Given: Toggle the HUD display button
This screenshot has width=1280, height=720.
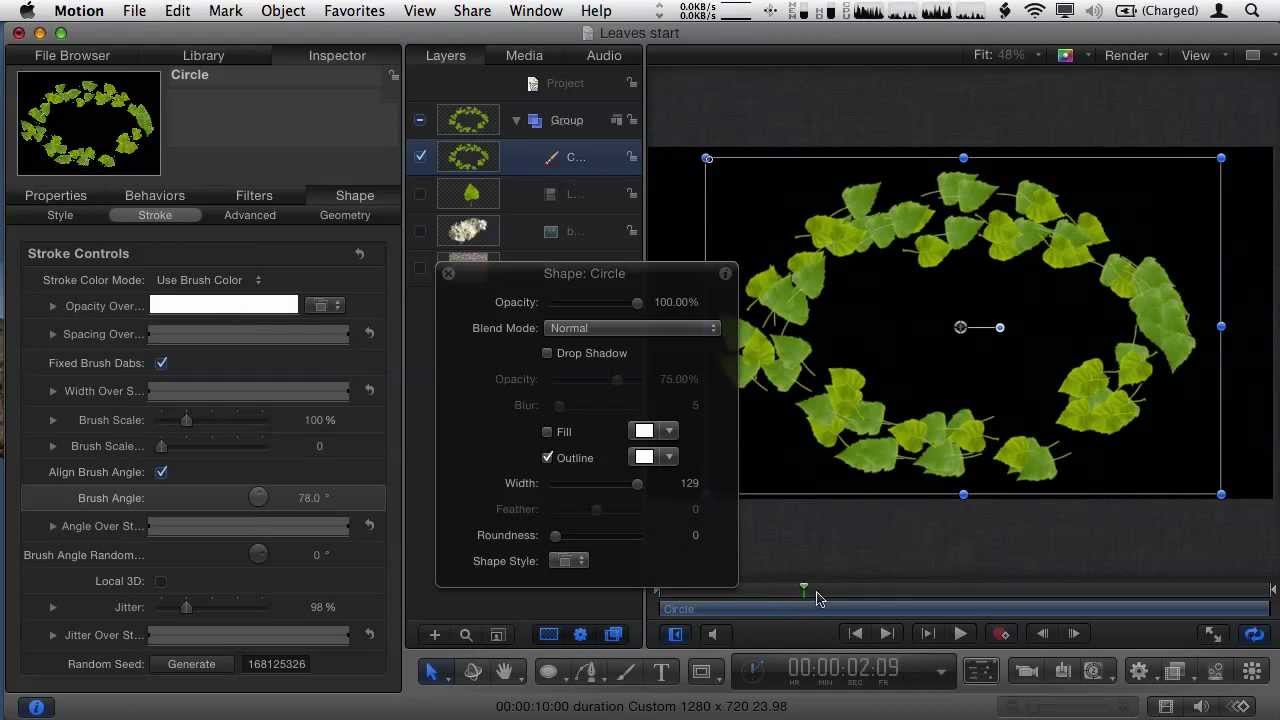Looking at the screenshot, I should 982,672.
